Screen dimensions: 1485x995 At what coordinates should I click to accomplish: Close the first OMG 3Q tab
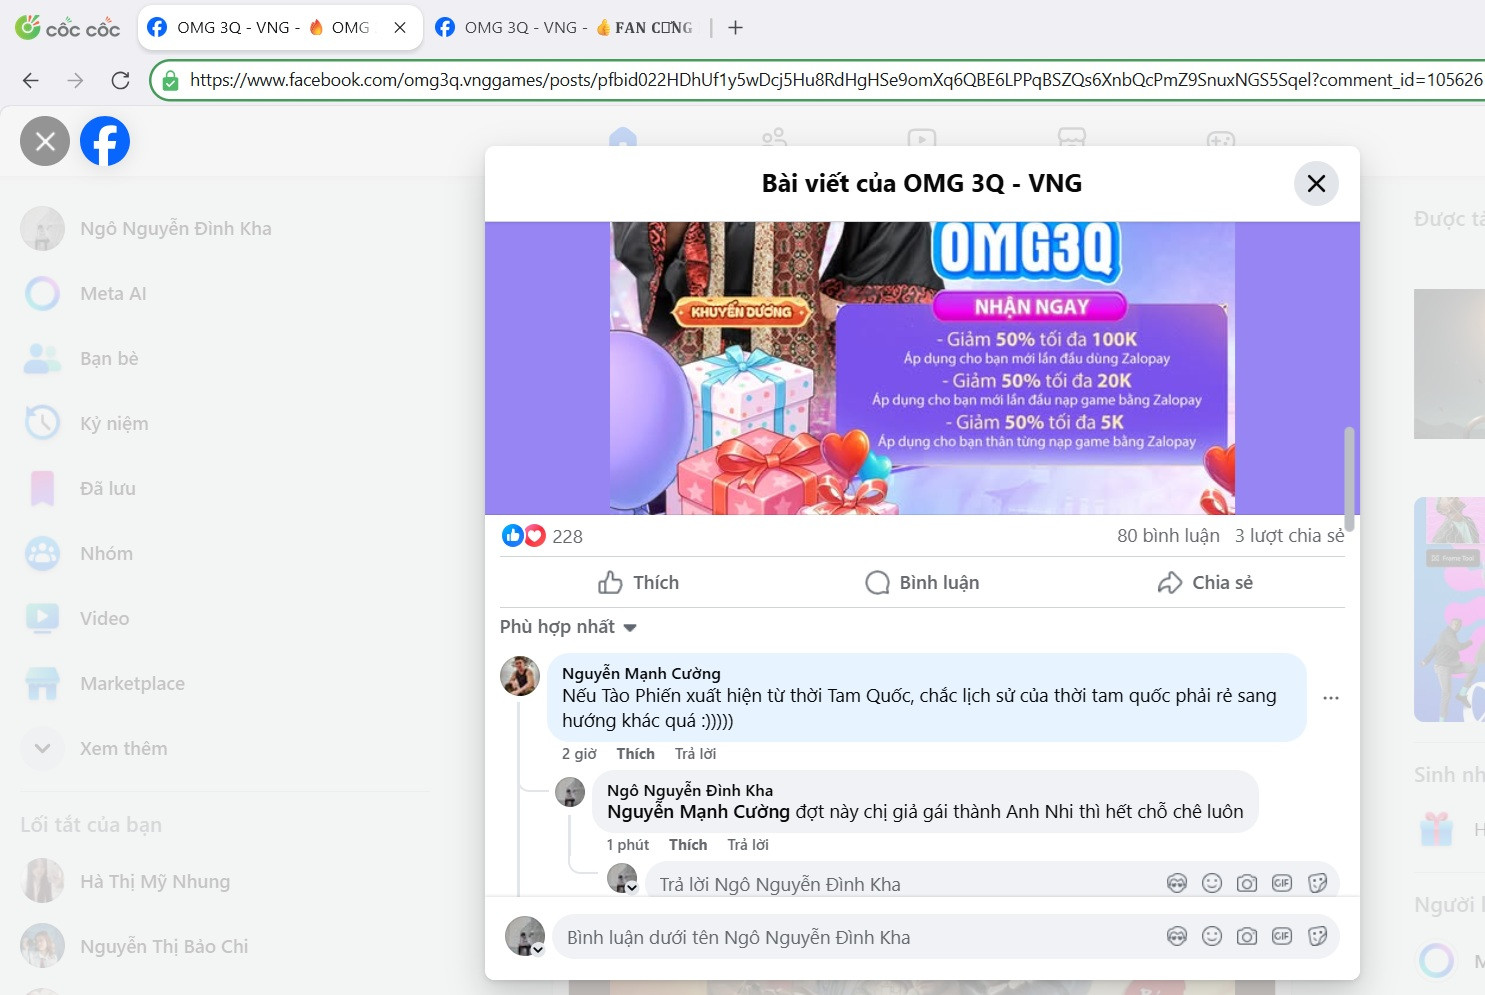(x=400, y=28)
